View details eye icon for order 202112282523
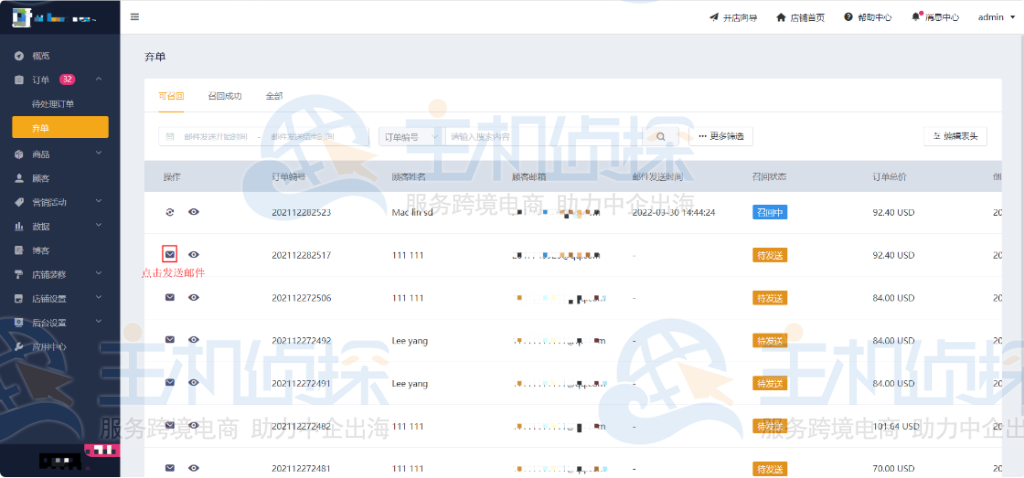1024x478 pixels. [x=194, y=212]
